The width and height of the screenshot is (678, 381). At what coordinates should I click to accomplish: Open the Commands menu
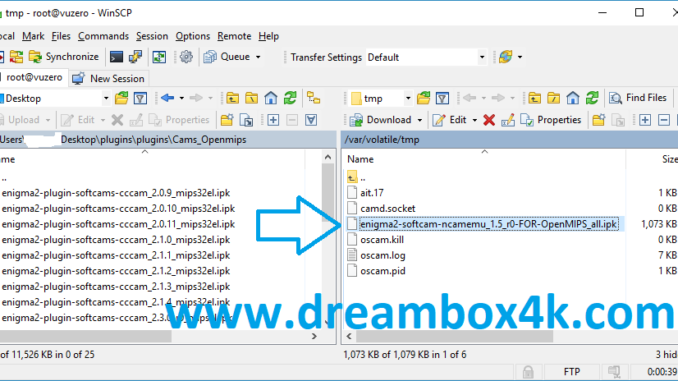103,36
